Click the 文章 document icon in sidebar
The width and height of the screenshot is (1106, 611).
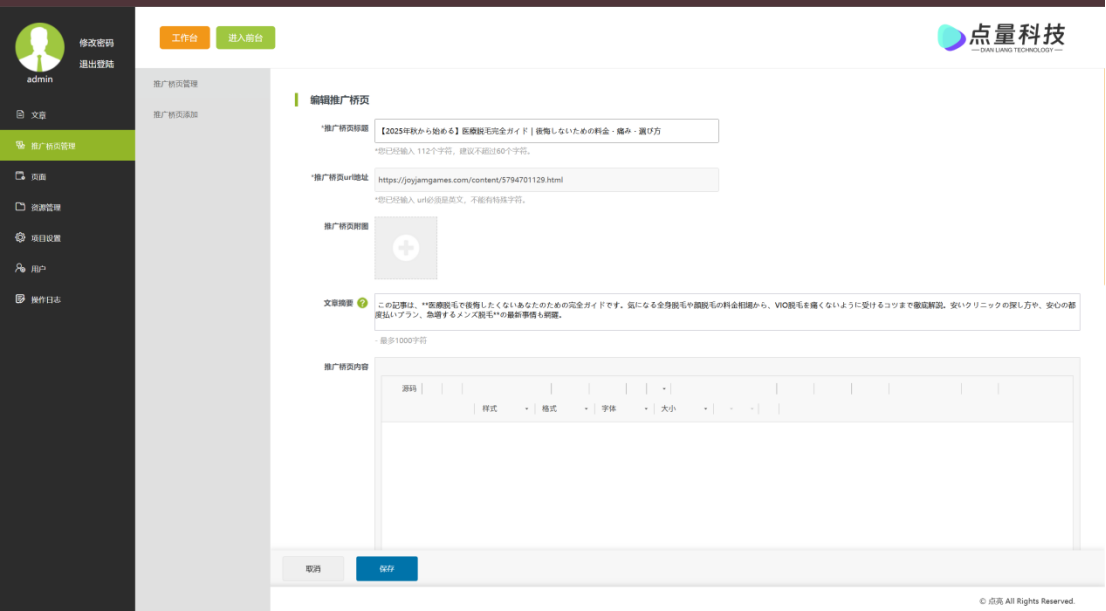[x=20, y=115]
